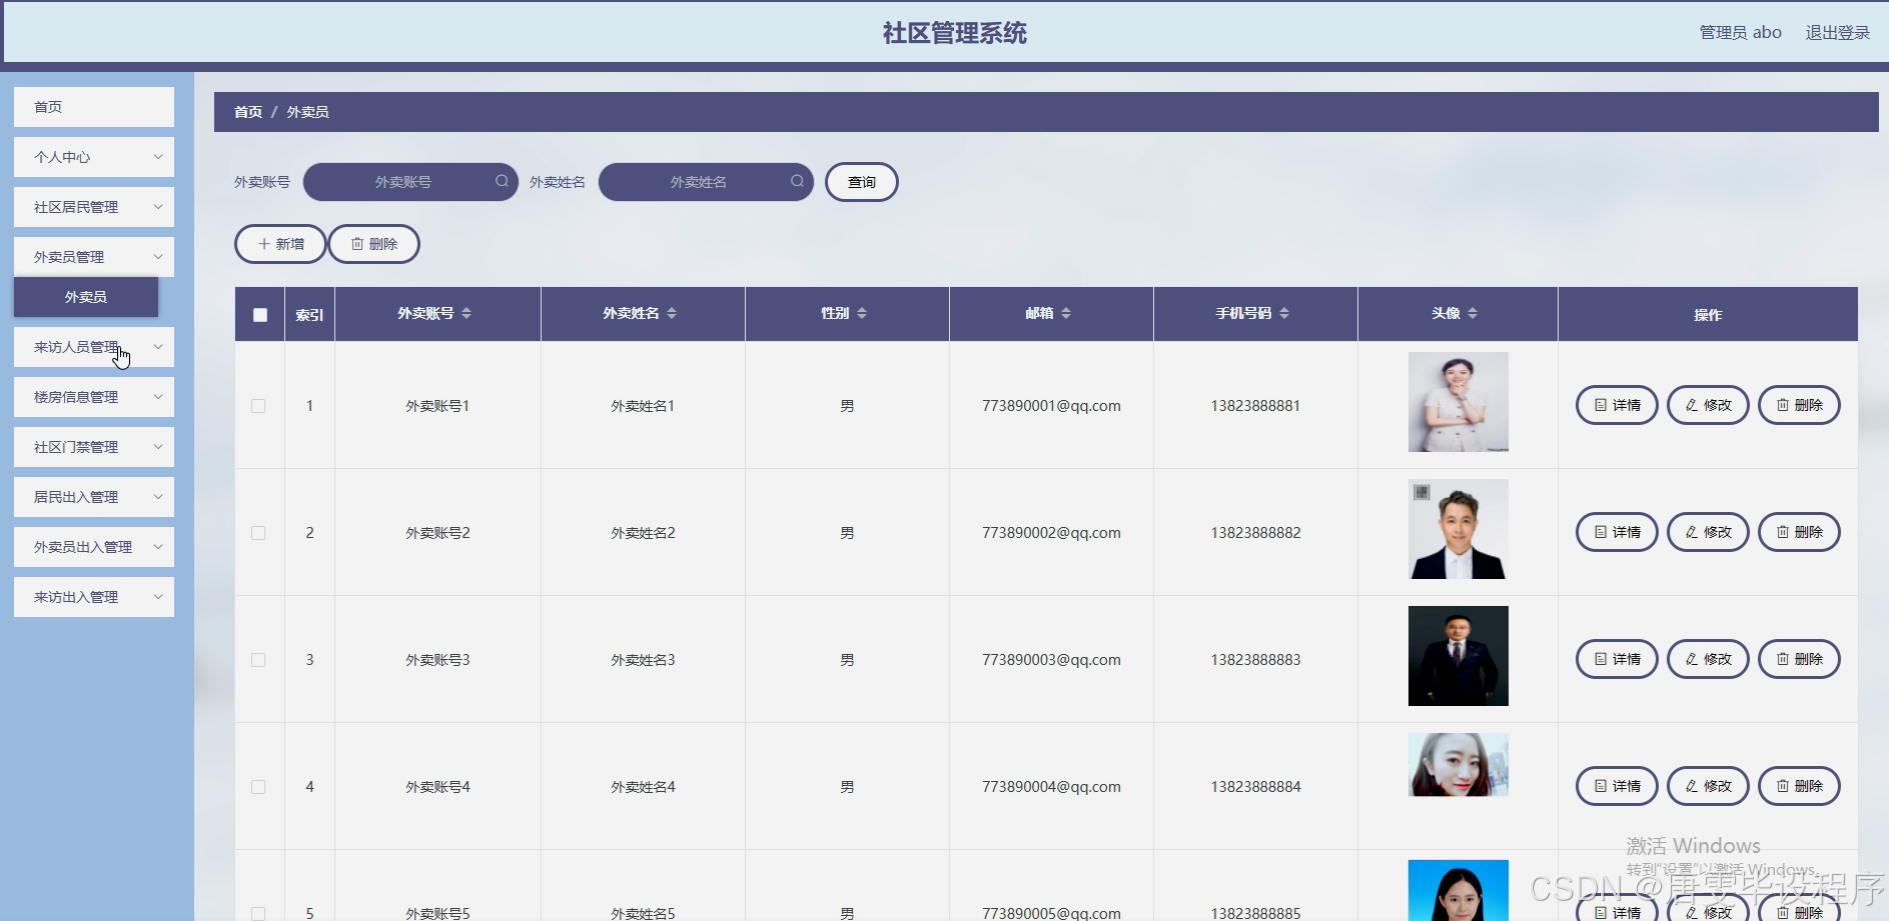Open avatar thumbnail of 外卖账号3
This screenshot has width=1889, height=921.
tap(1458, 656)
